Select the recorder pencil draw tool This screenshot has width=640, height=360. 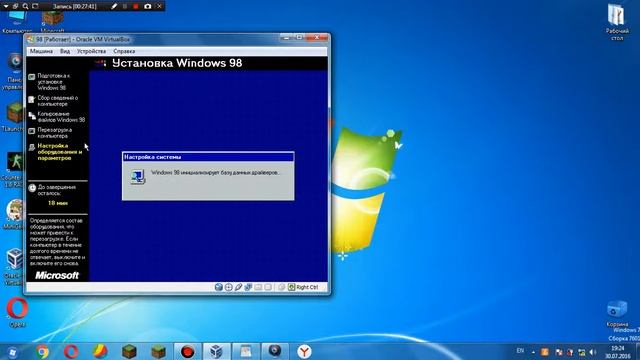(x=114, y=6)
